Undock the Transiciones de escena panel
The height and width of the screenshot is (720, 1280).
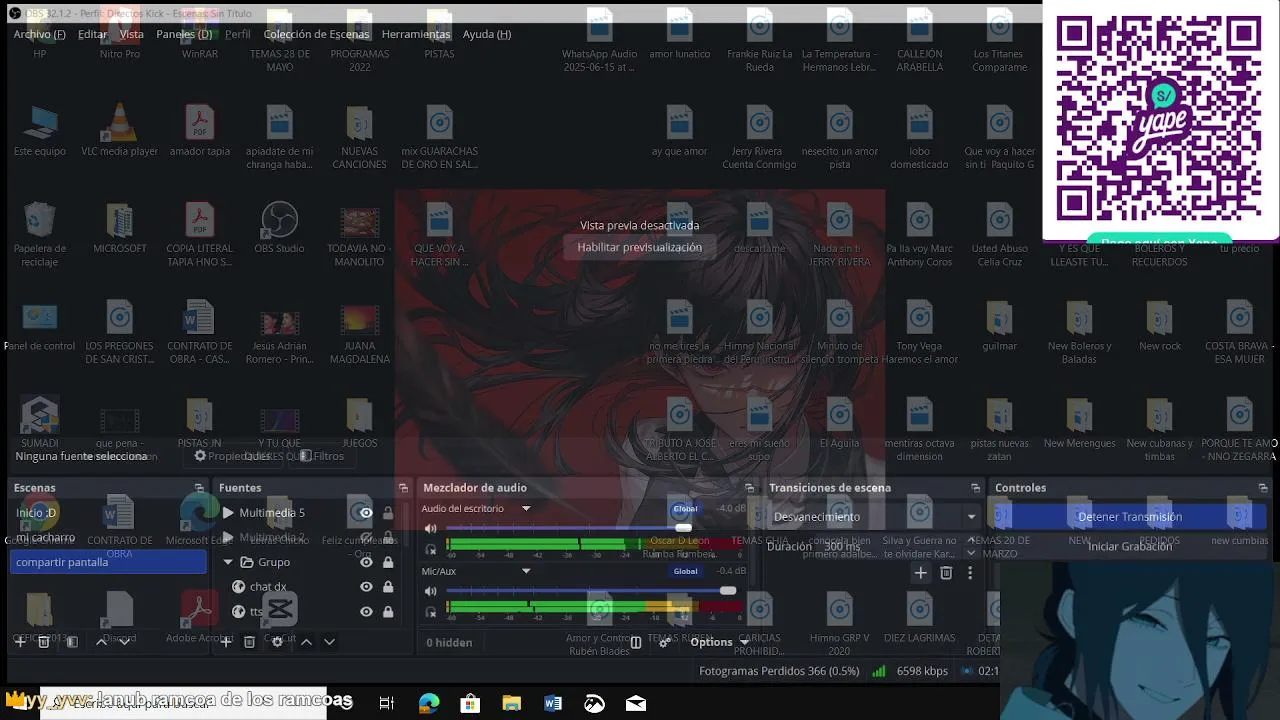(975, 488)
